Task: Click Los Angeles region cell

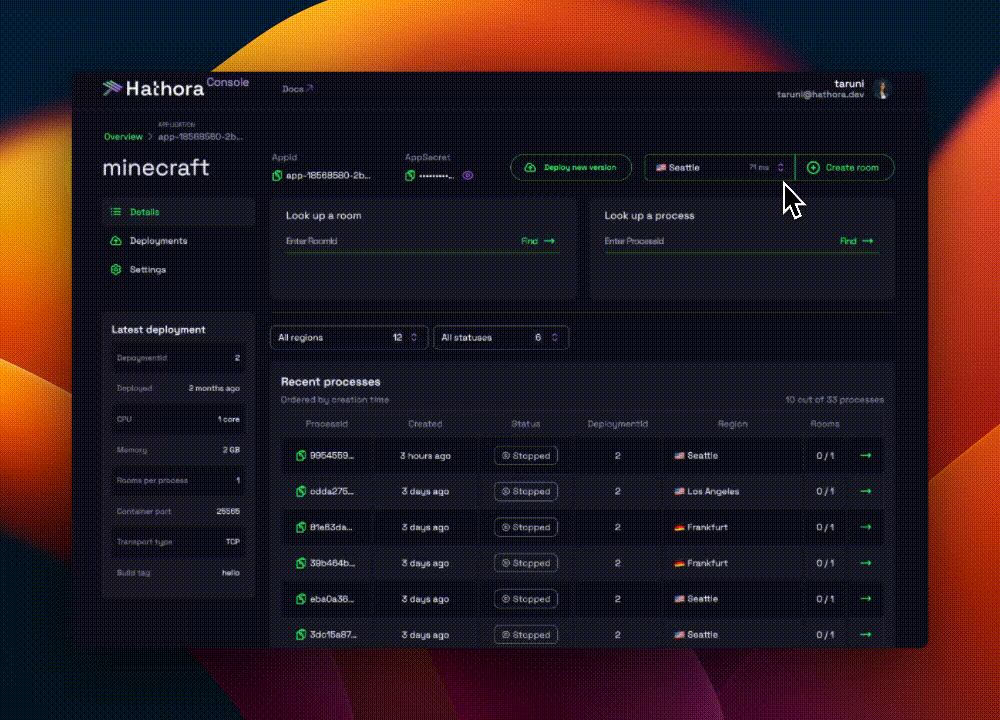Action: [707, 491]
